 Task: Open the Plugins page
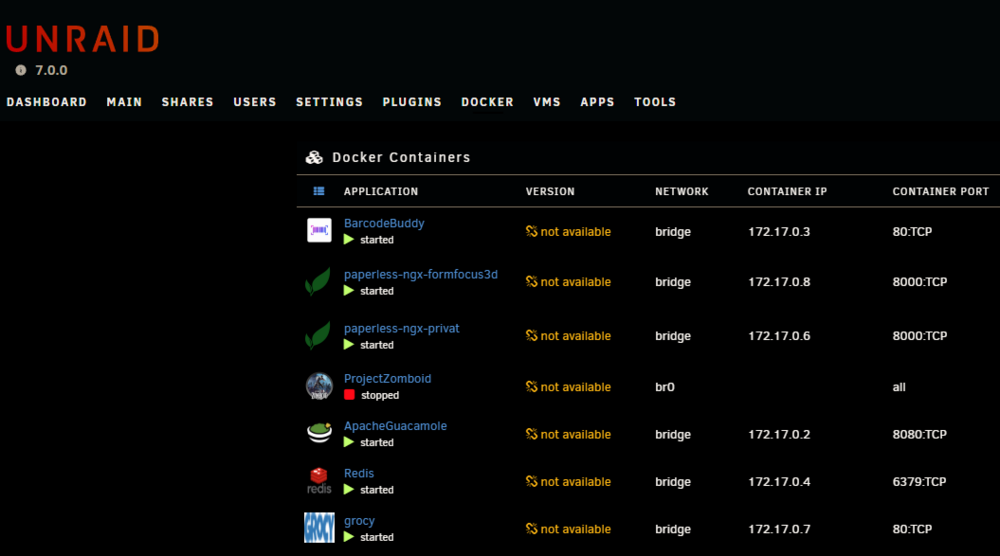pos(412,102)
